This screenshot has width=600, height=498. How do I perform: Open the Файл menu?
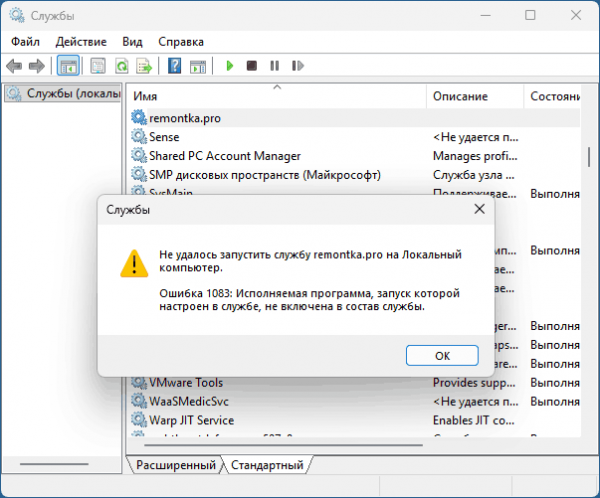[x=25, y=42]
